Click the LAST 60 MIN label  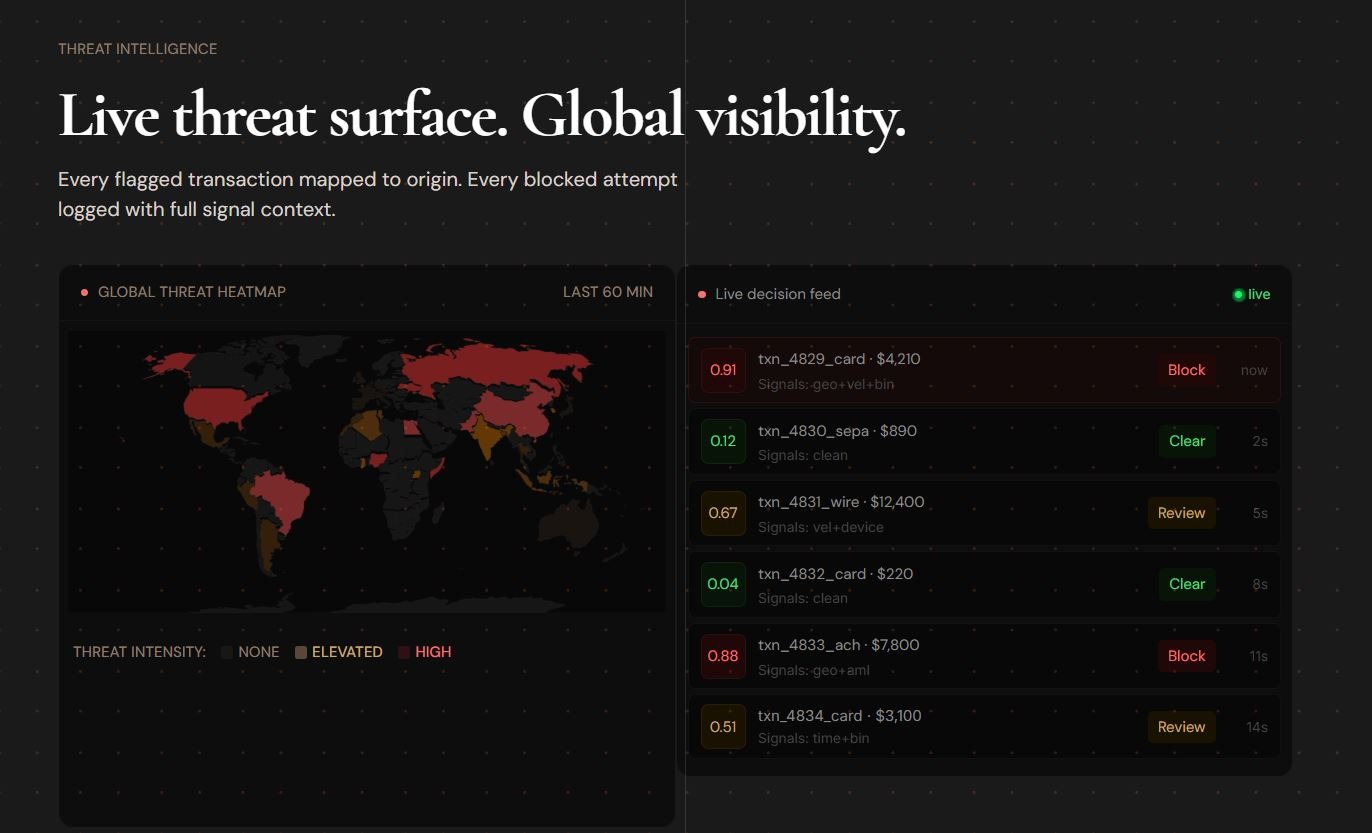(608, 292)
